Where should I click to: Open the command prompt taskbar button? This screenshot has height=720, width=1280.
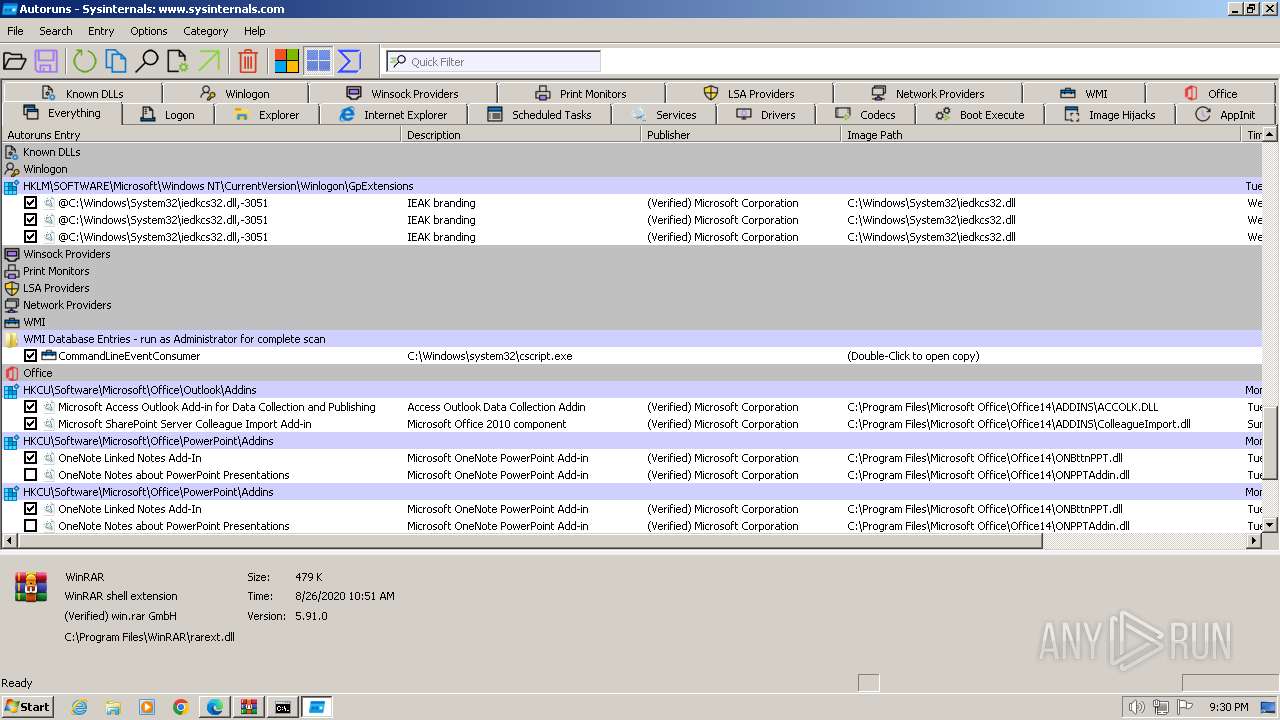283,707
